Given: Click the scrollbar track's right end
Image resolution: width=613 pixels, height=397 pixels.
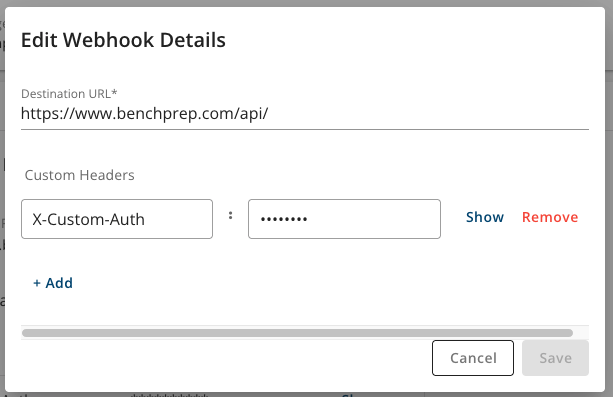Looking at the screenshot, I should (581, 333).
